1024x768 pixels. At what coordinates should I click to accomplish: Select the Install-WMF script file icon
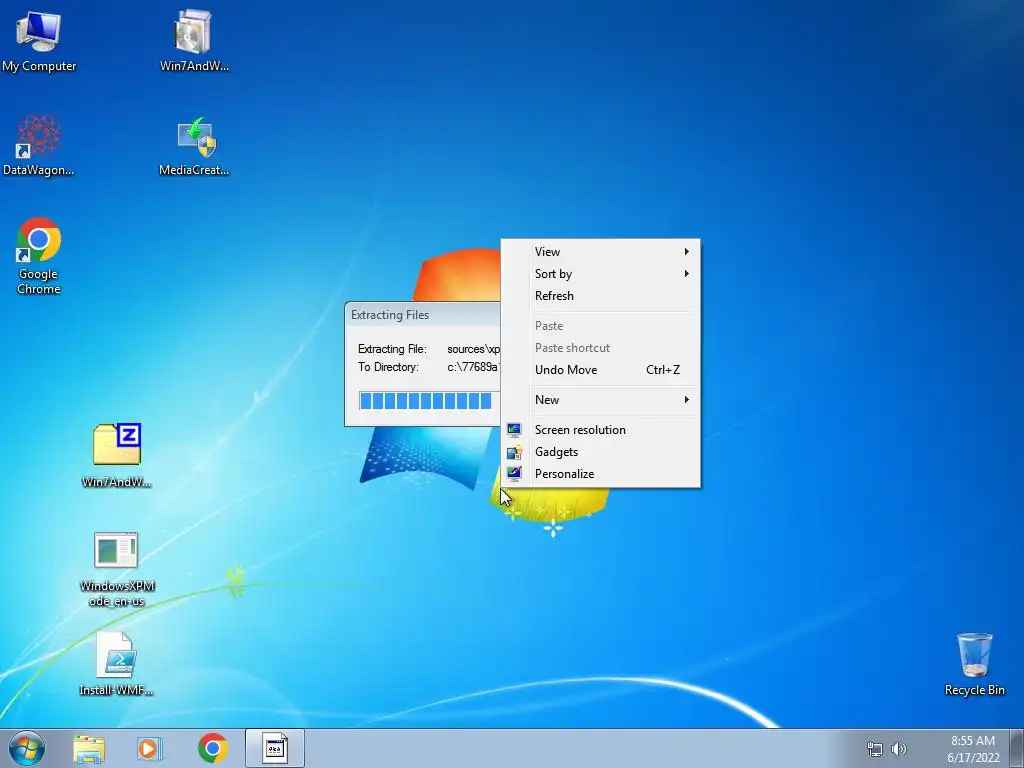(x=116, y=664)
